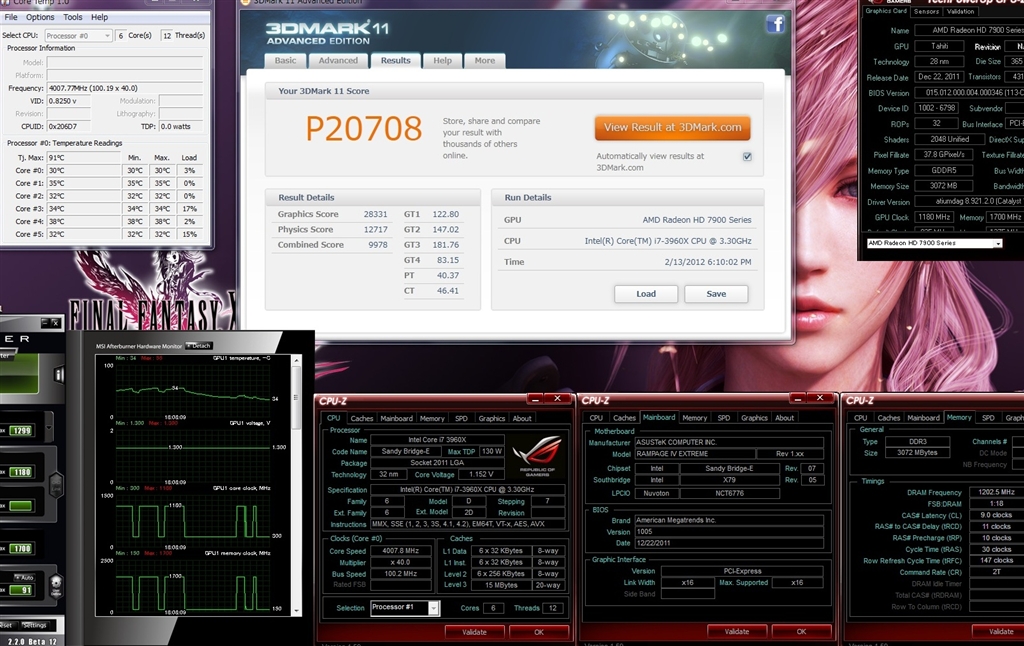Switch to GPU-Z Sensors tab
Viewport: 1024px width, 646px height.
point(926,11)
